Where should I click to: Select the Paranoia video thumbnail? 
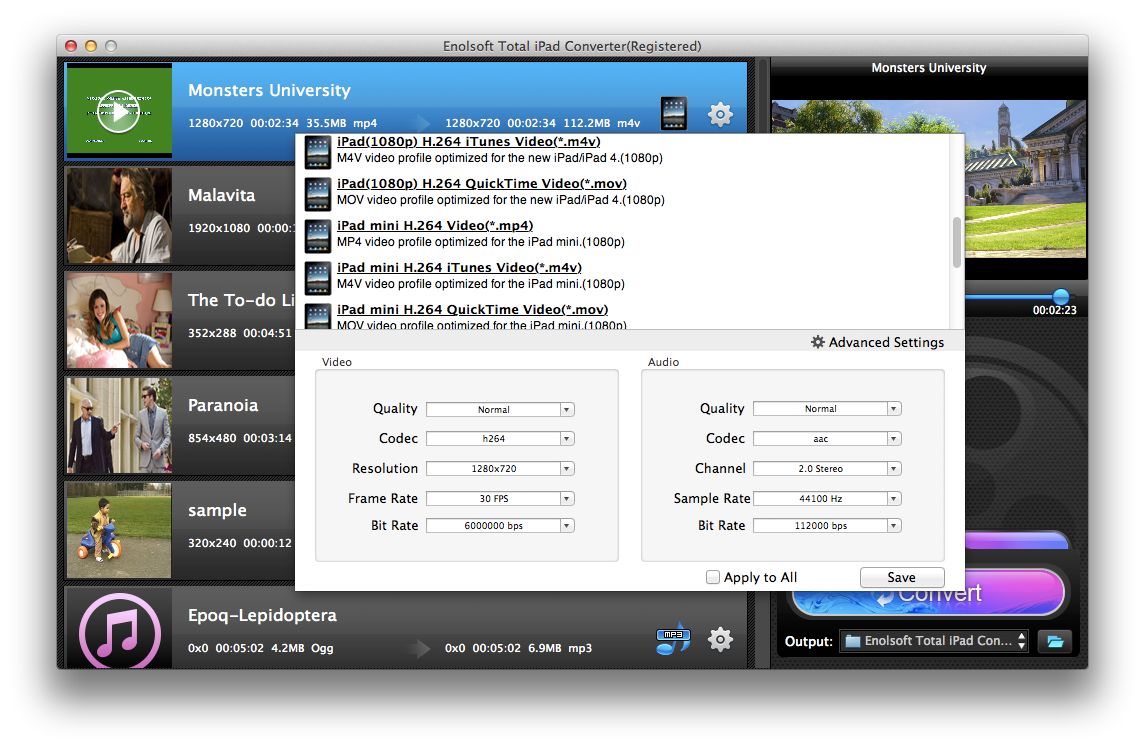click(x=119, y=425)
